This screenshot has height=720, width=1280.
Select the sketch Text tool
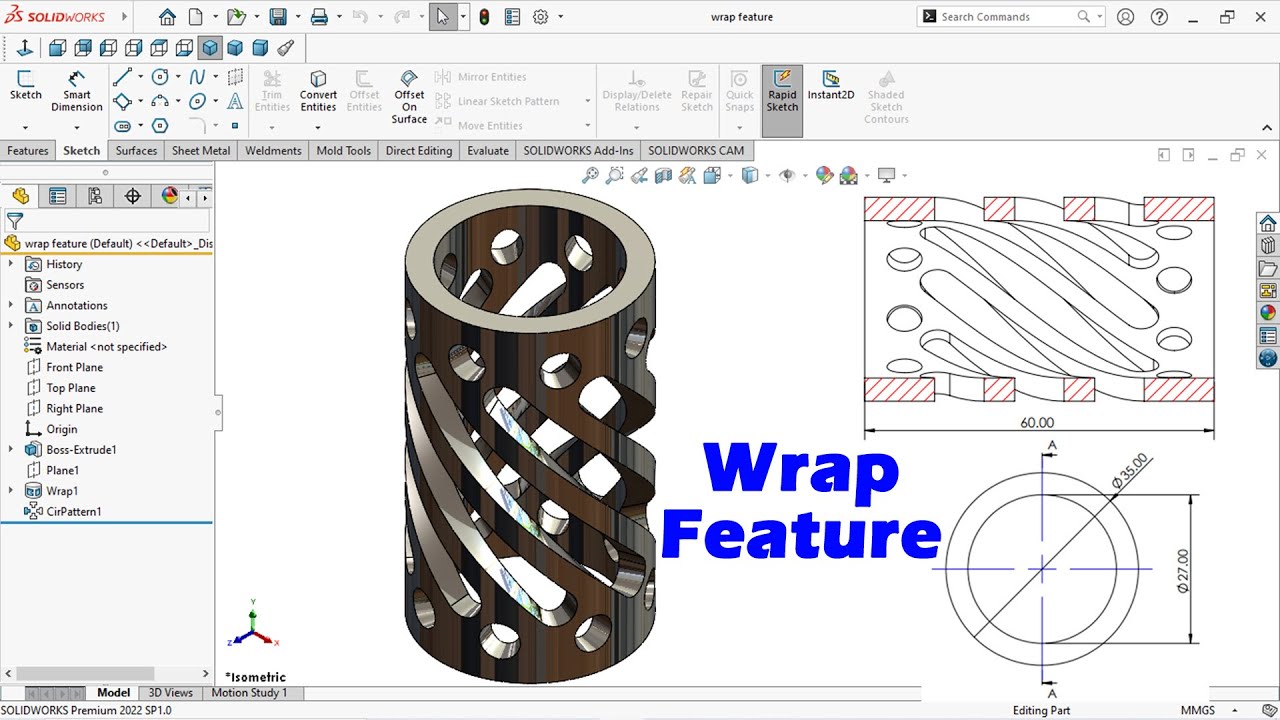[x=235, y=101]
